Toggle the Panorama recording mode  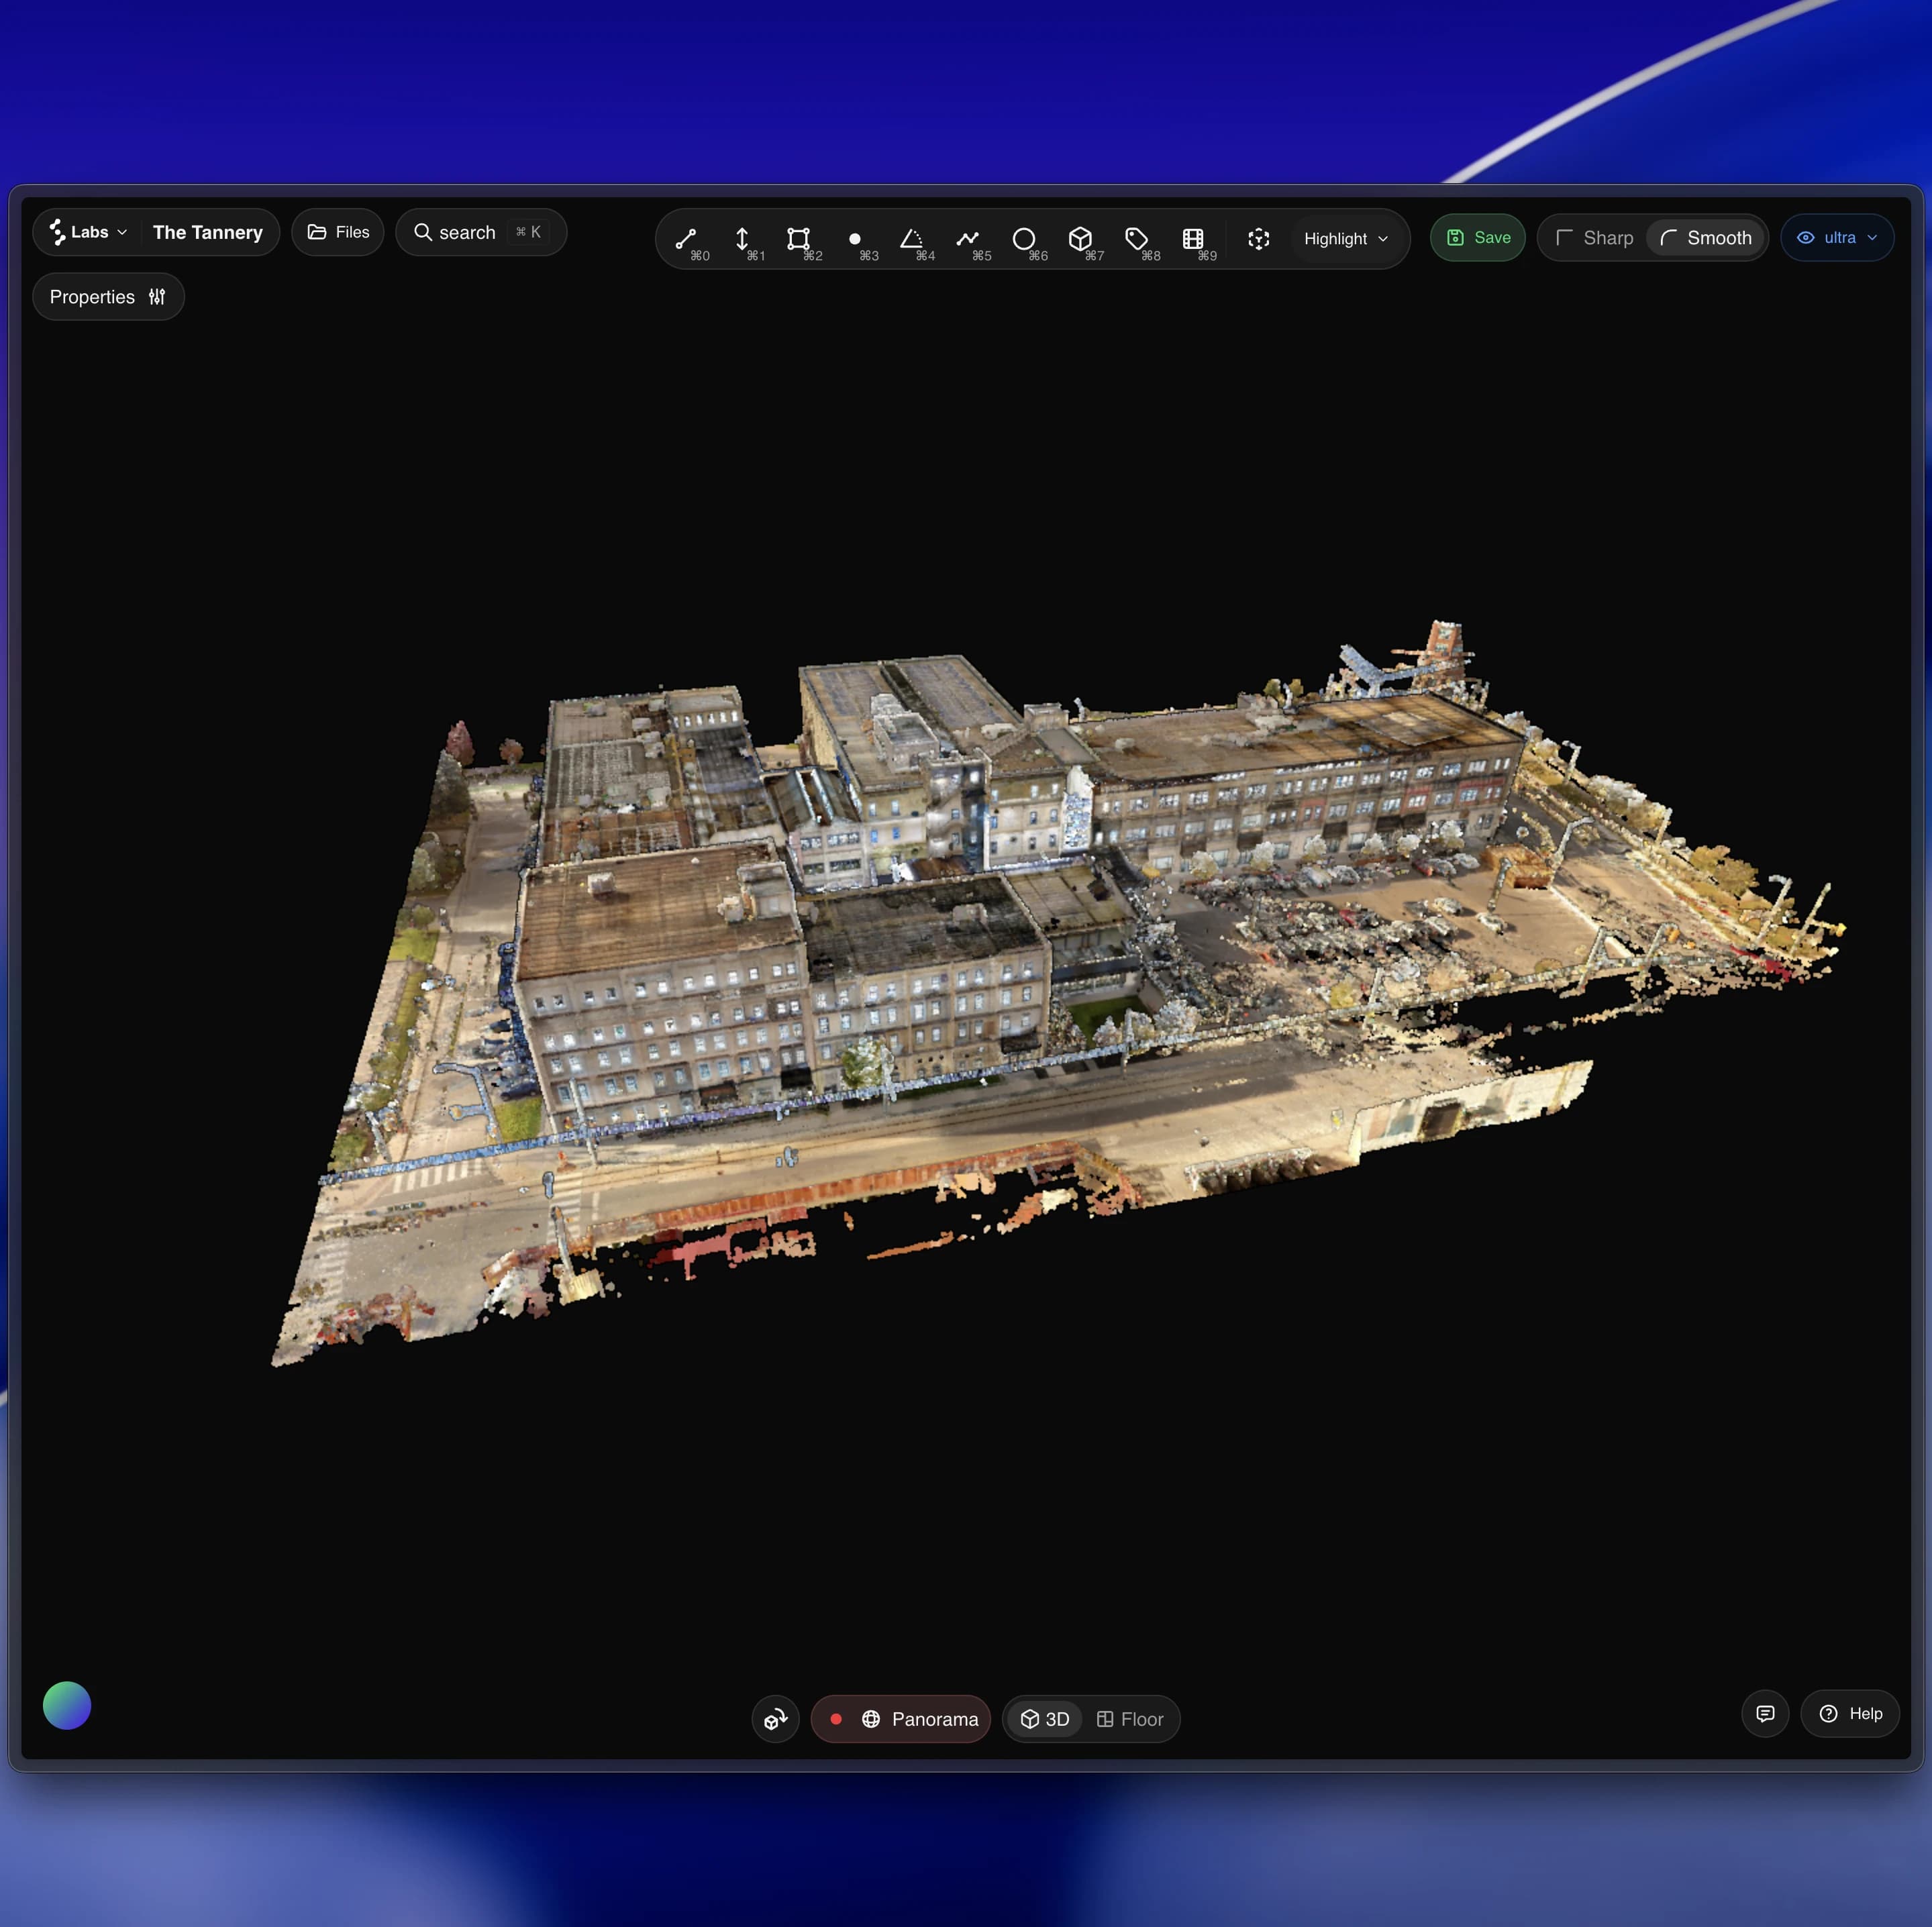pos(901,1719)
